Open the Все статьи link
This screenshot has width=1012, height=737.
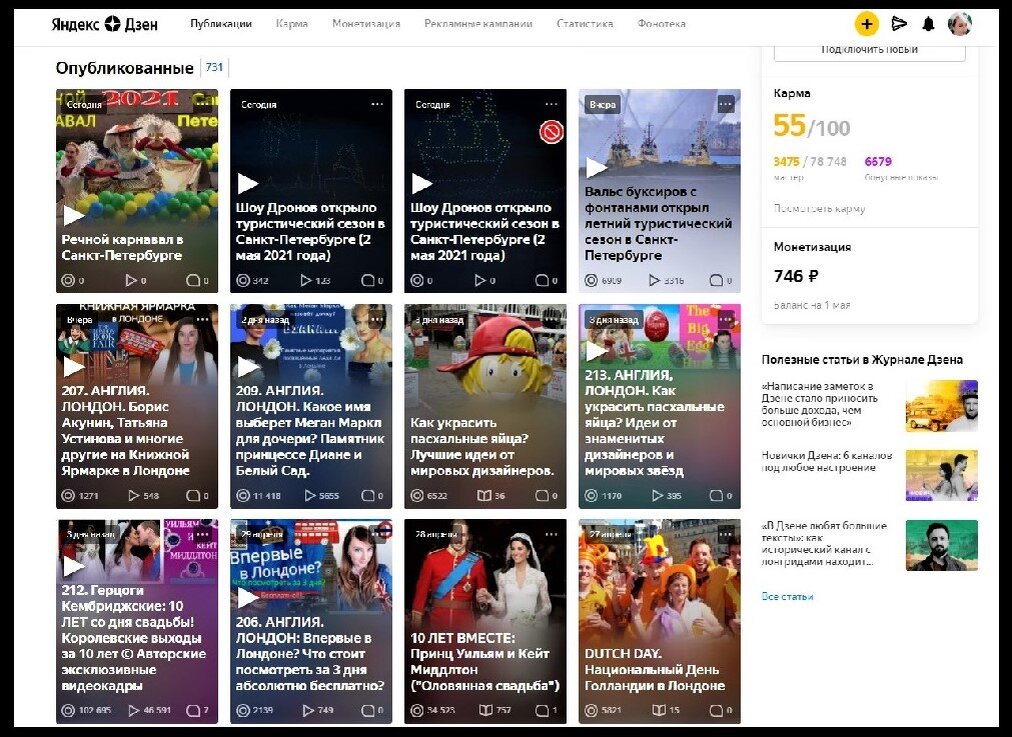click(x=787, y=596)
